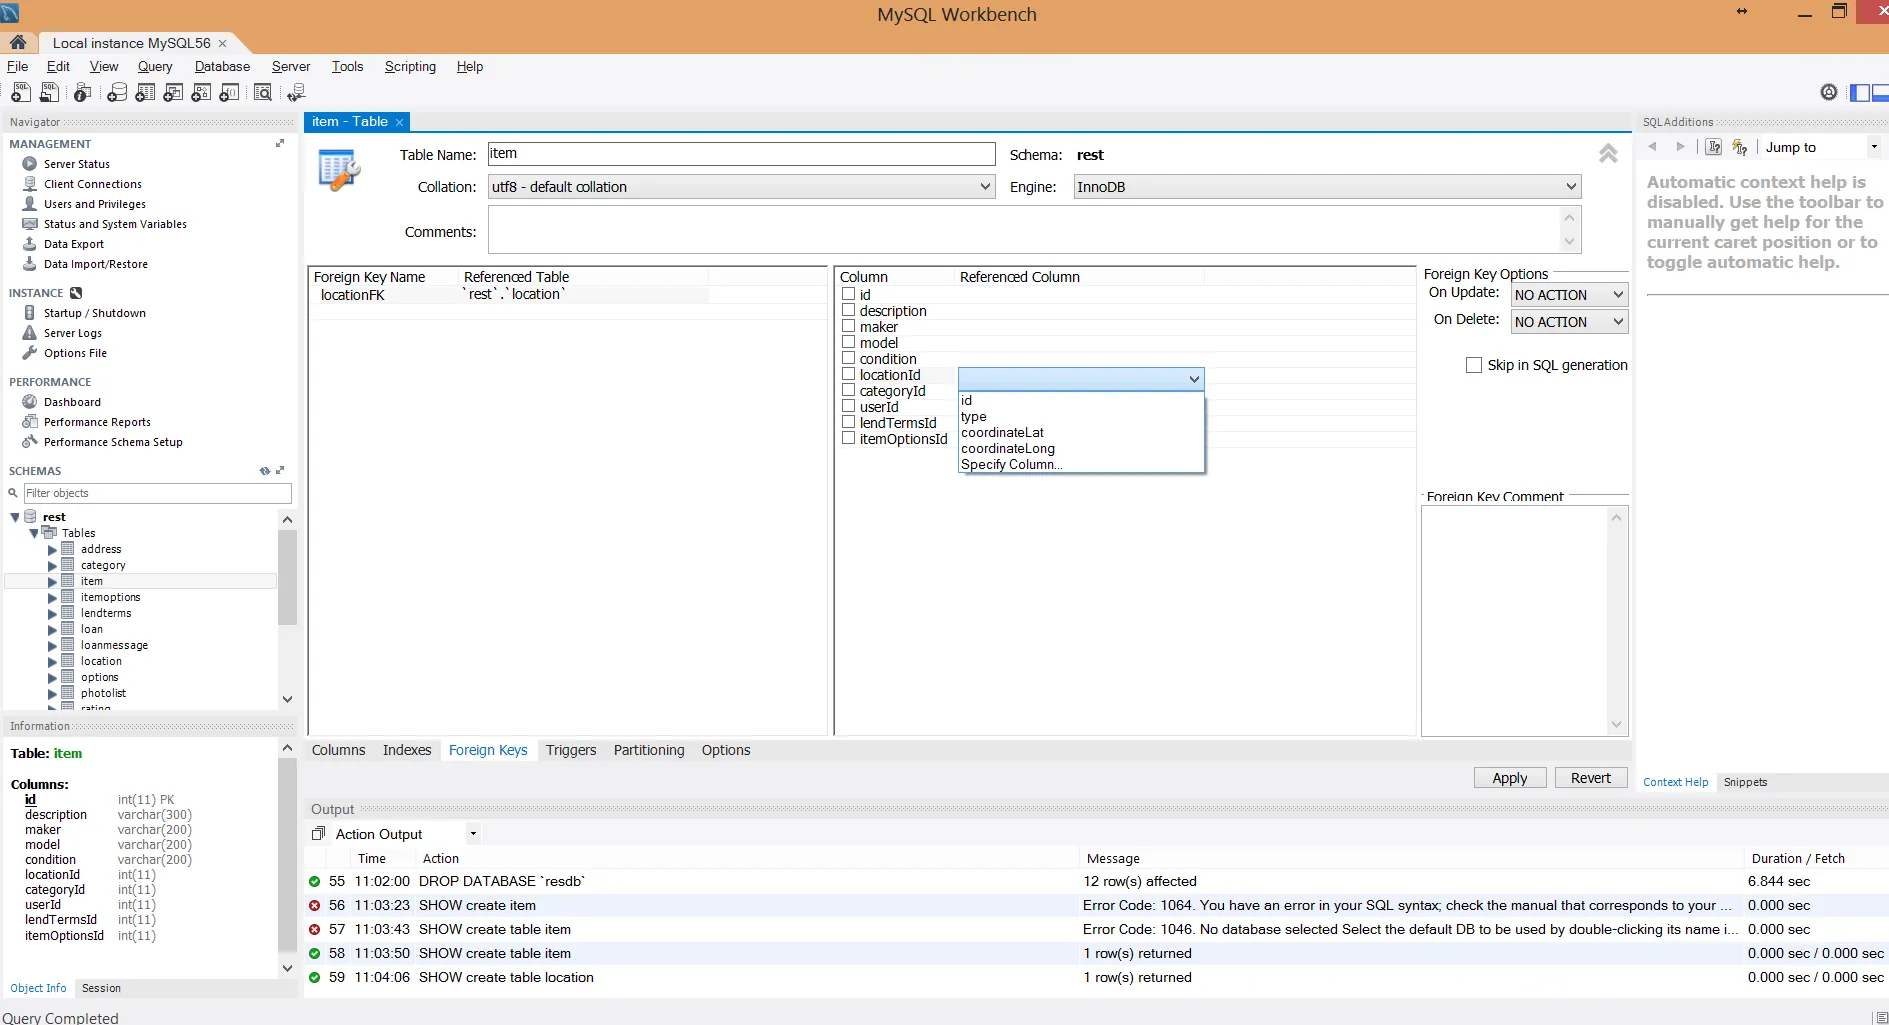Click the Filter objects search field
This screenshot has width=1889, height=1025.
click(156, 493)
